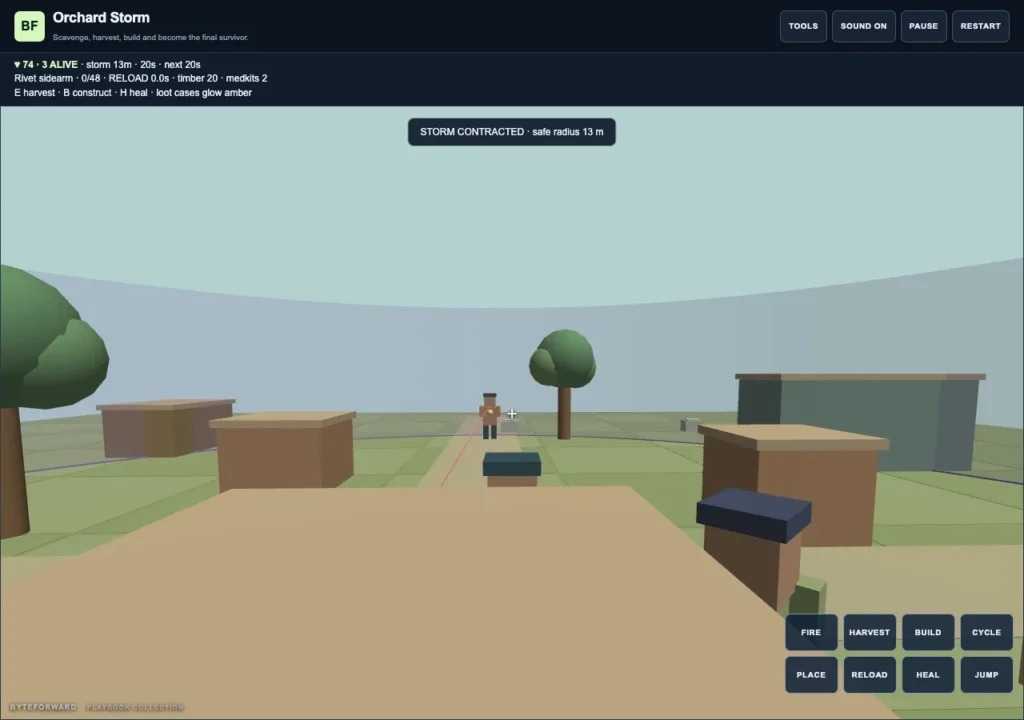Tap the HARVEST action button

point(869,632)
